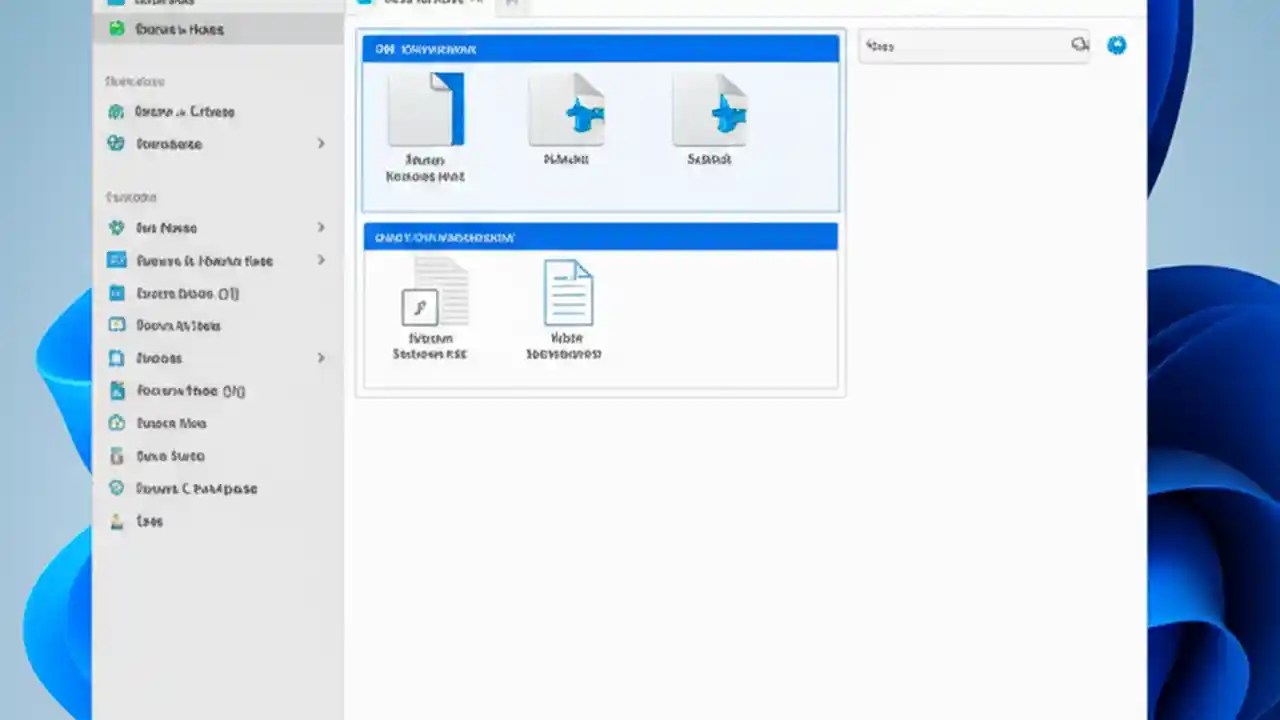Click the search magnifier icon in search box
The height and width of the screenshot is (720, 1280).
pos(1080,44)
